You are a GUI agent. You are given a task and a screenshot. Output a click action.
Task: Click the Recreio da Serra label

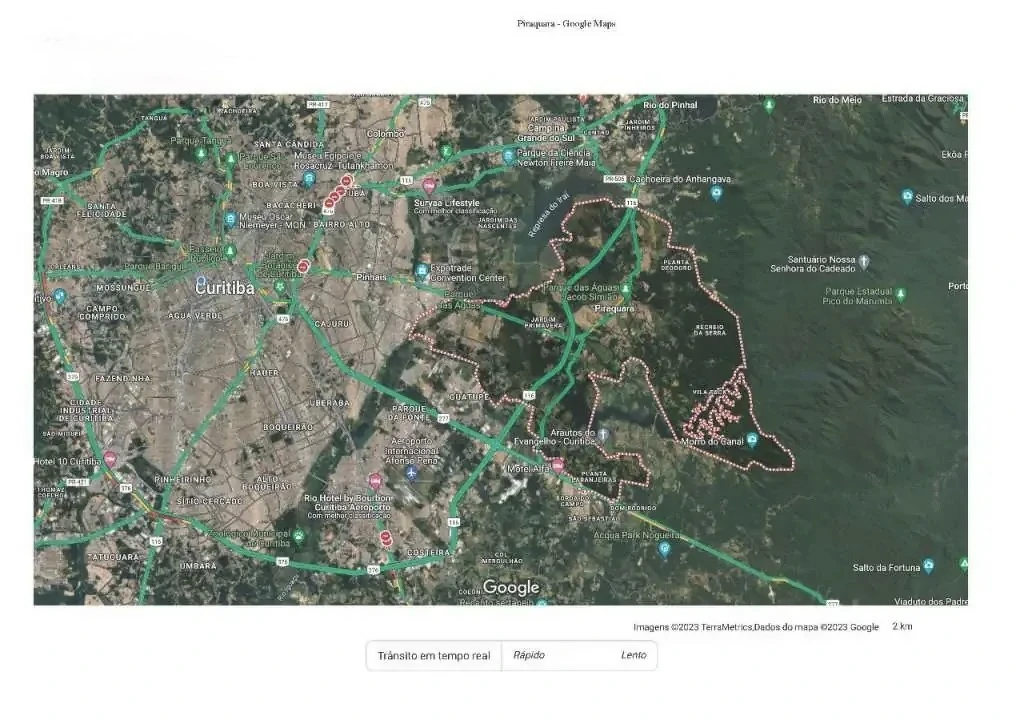[x=709, y=330]
